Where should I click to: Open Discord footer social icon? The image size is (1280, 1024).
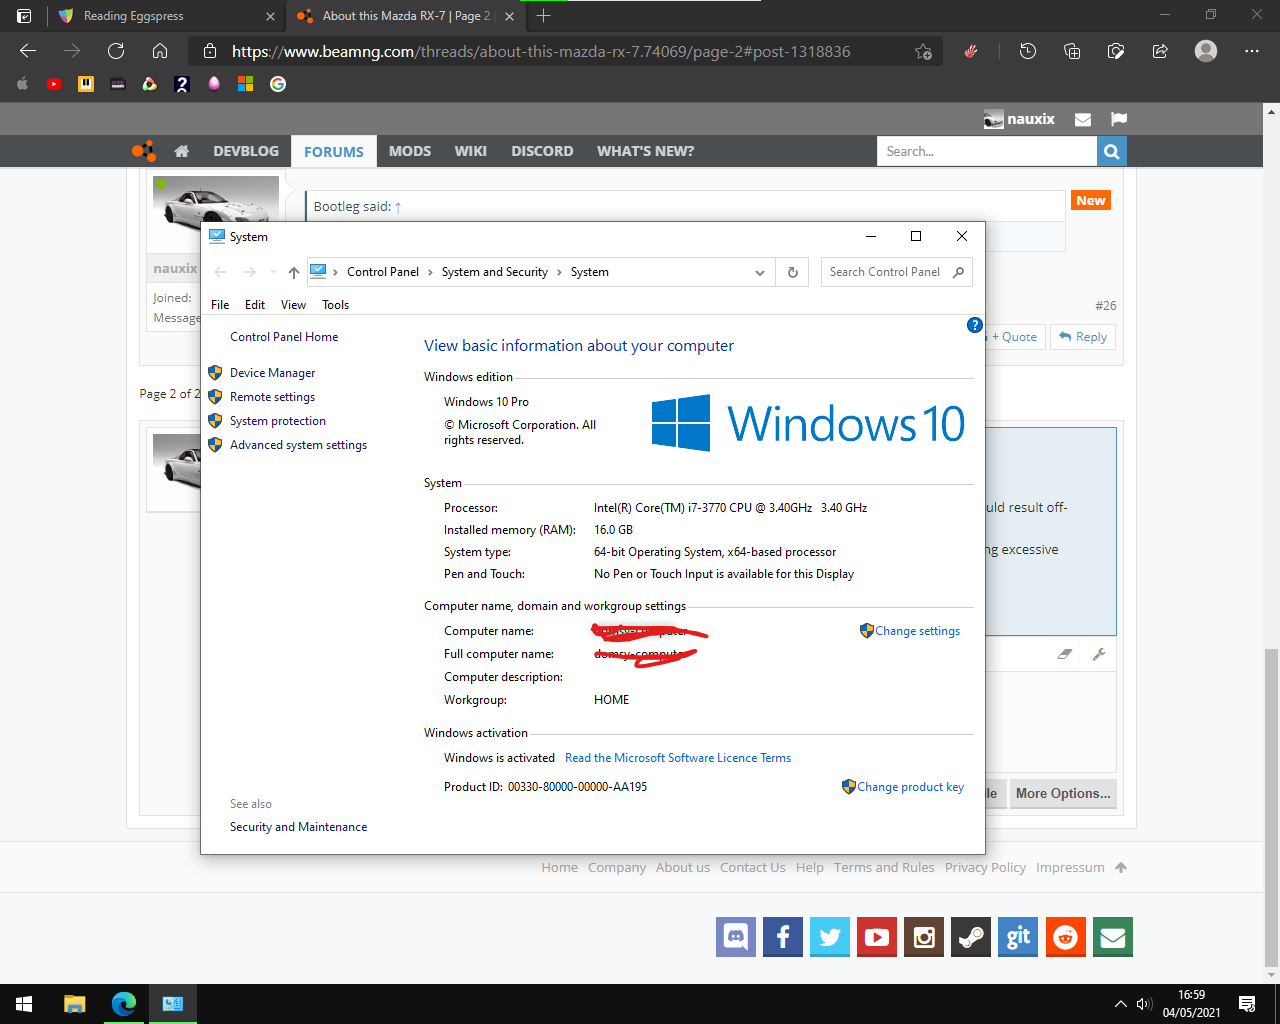tap(736, 937)
